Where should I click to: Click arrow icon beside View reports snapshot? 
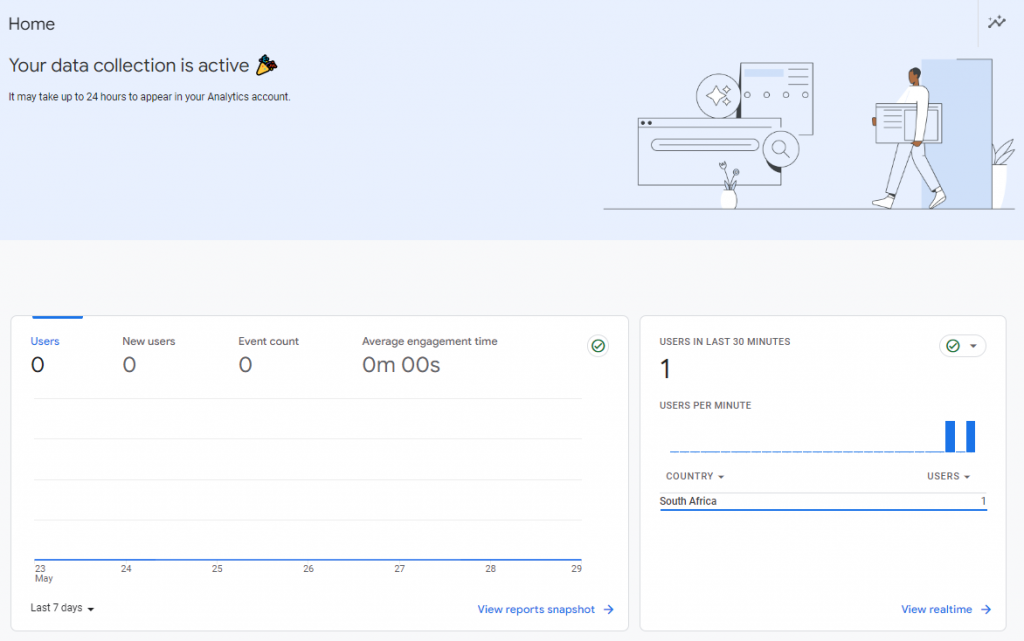coord(609,610)
